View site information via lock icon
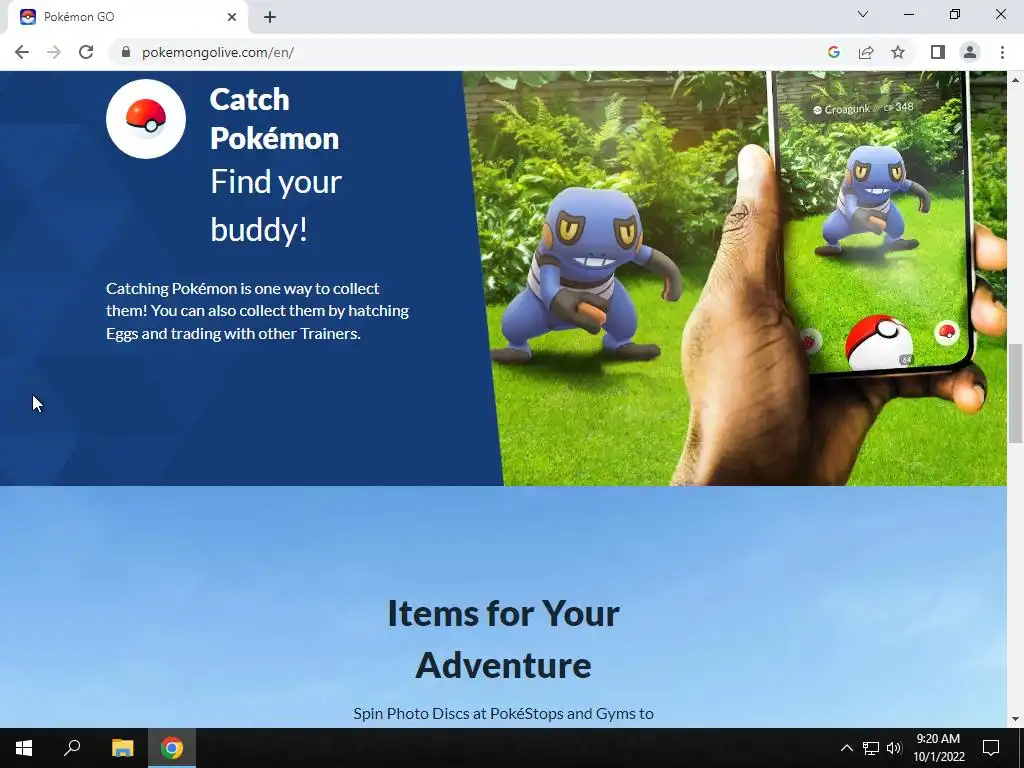The width and height of the screenshot is (1024, 768). point(126,52)
